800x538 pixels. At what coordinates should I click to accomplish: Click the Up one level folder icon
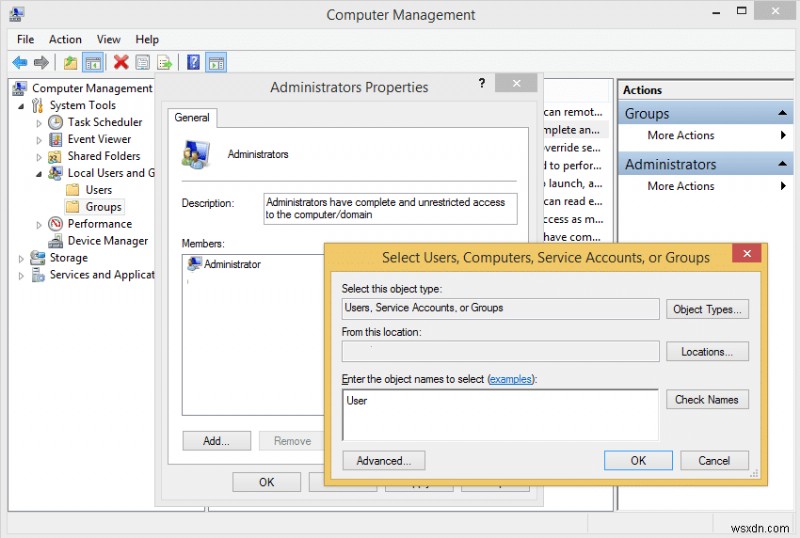[x=70, y=62]
